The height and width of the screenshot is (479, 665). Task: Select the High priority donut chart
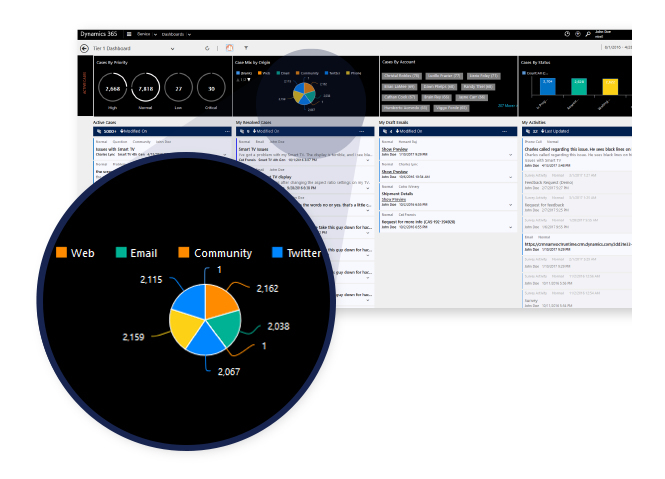point(113,89)
